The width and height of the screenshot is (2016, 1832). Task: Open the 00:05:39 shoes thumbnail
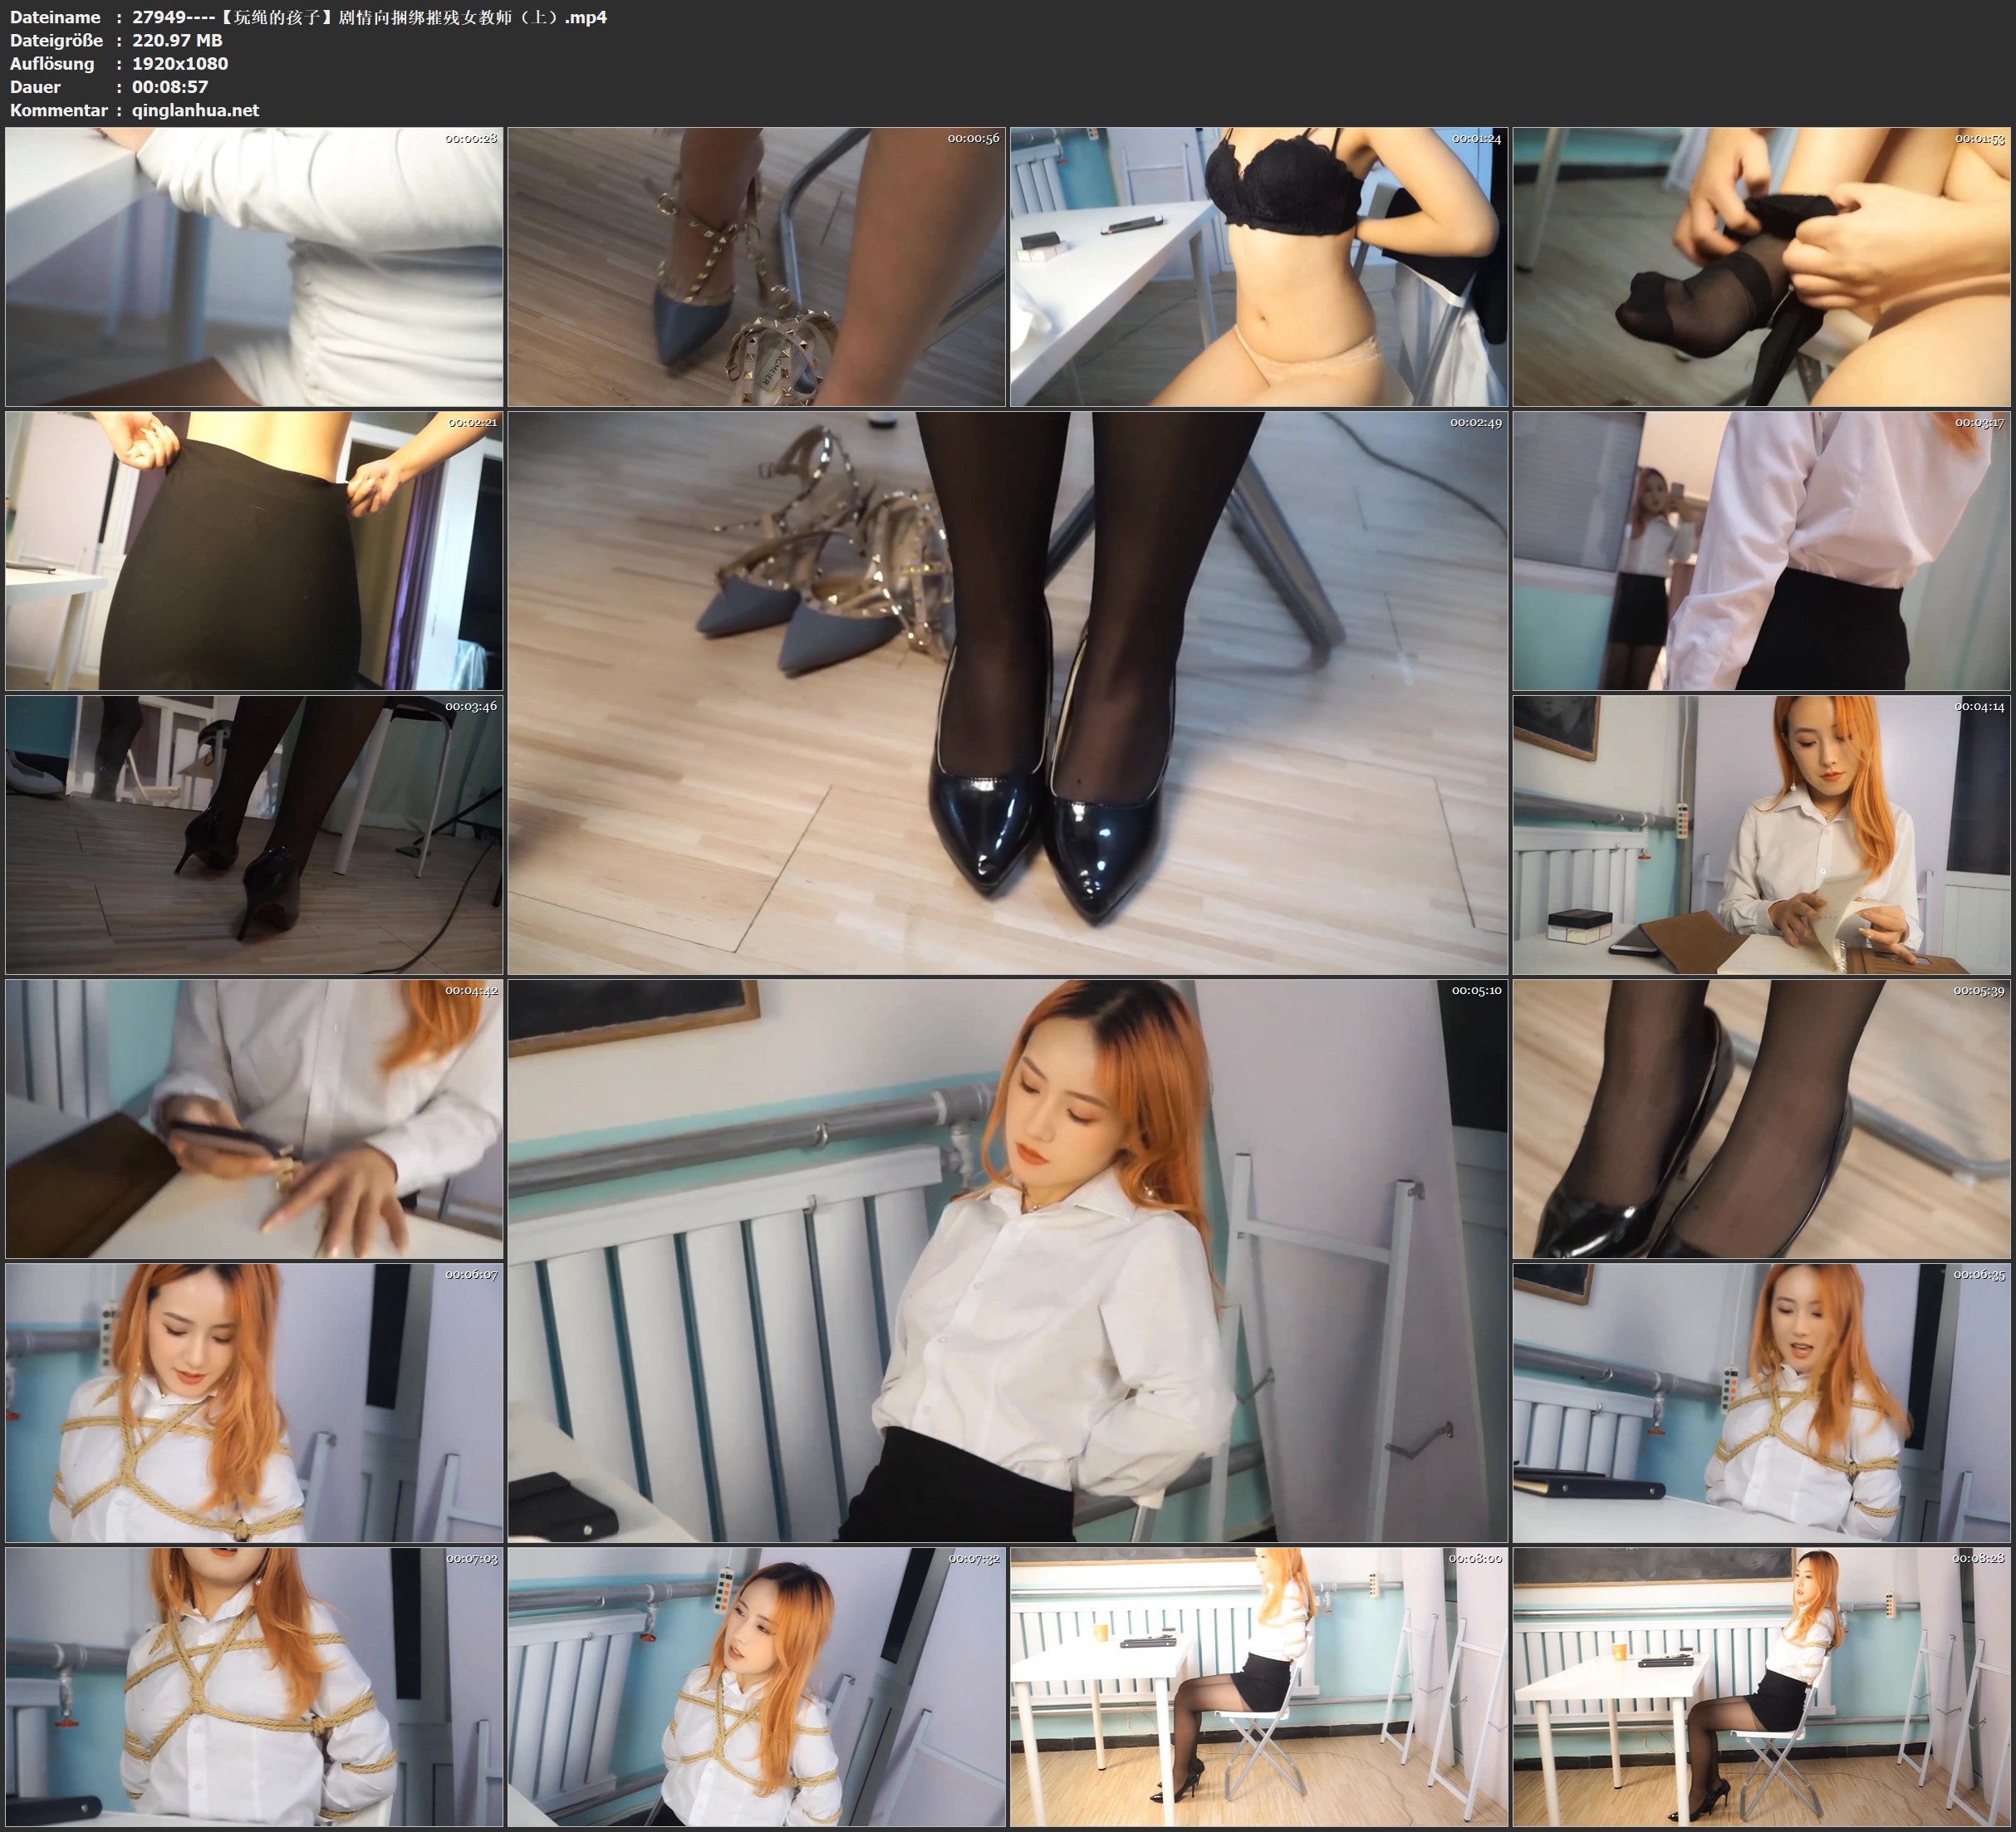coord(1762,1118)
